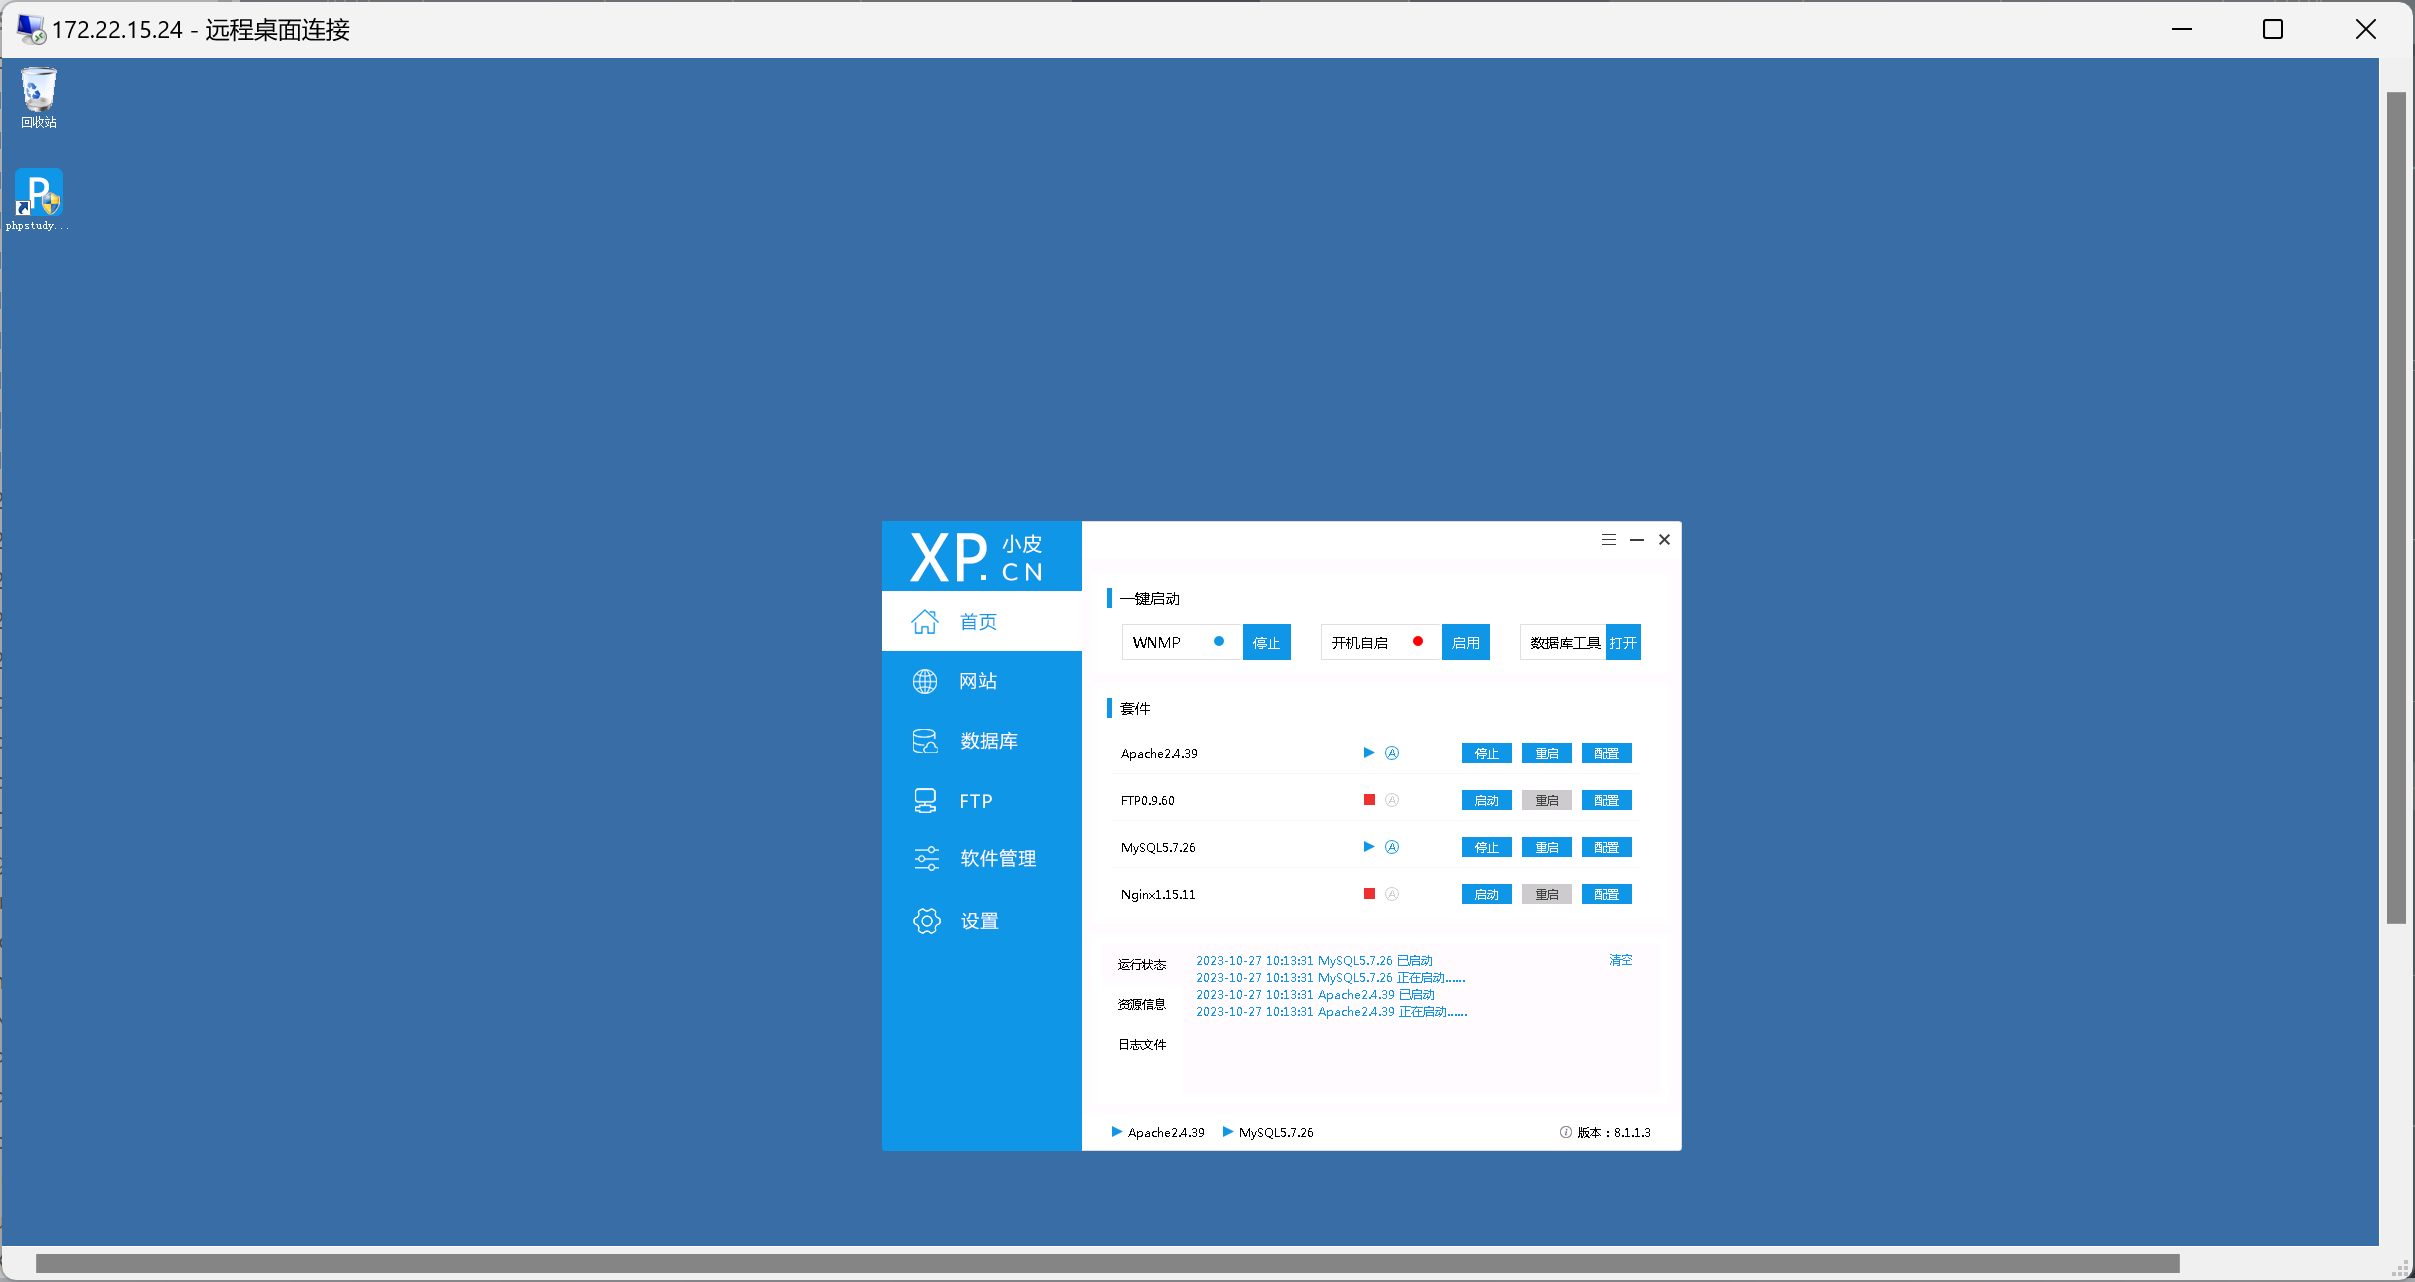Click the 打开 button for 数据库工具
The height and width of the screenshot is (1282, 2415).
[x=1623, y=642]
